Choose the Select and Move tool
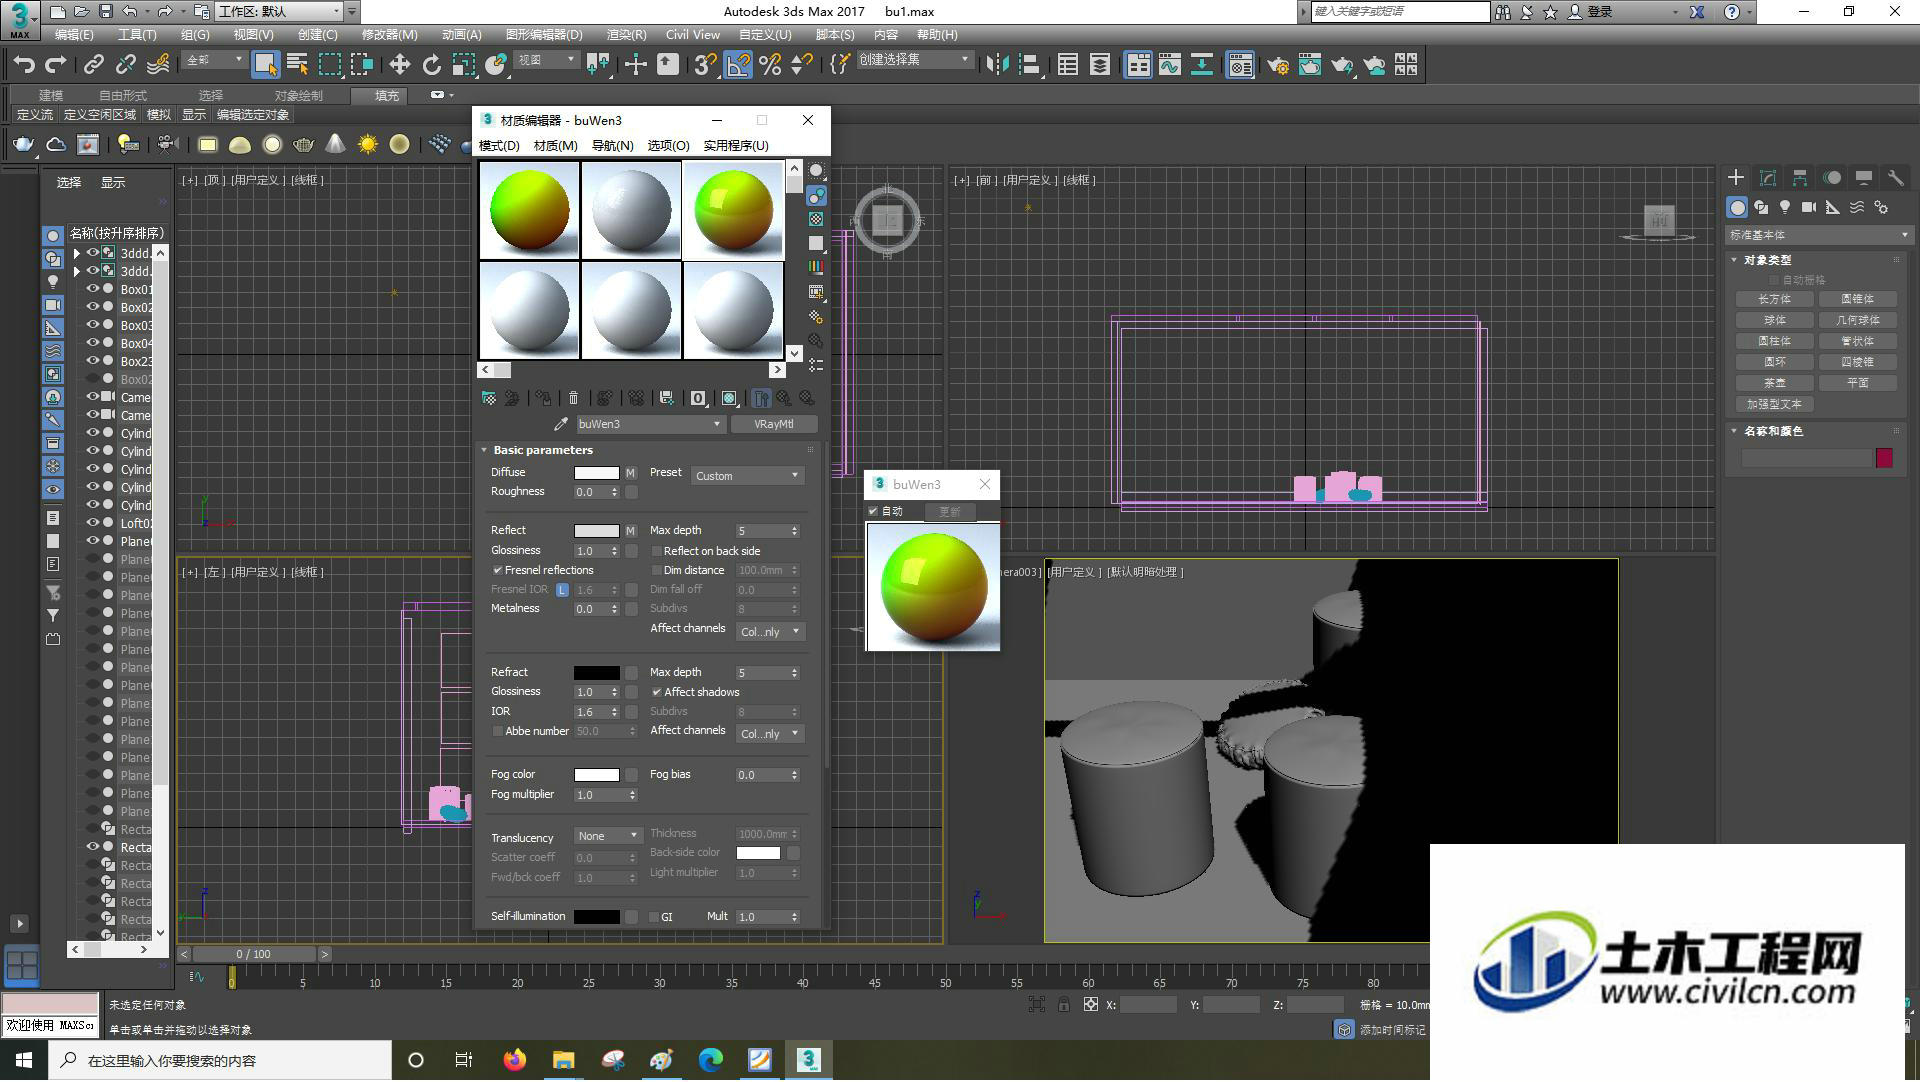The image size is (1920, 1082). pos(399,65)
